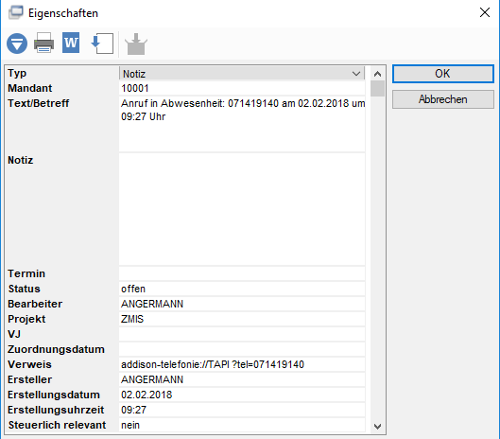Image resolution: width=500 pixels, height=439 pixels.
Task: Select the Zuordnungsdatum row label
Action: click(x=56, y=350)
